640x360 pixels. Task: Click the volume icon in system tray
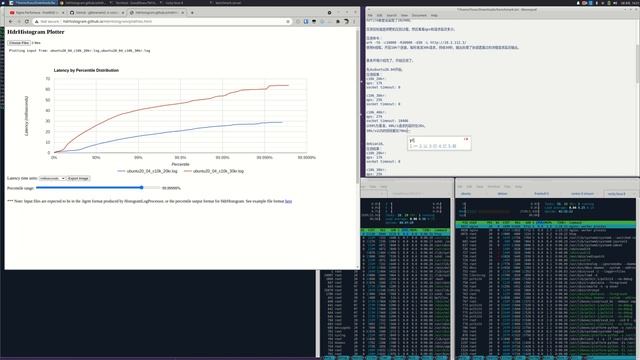click(614, 3)
